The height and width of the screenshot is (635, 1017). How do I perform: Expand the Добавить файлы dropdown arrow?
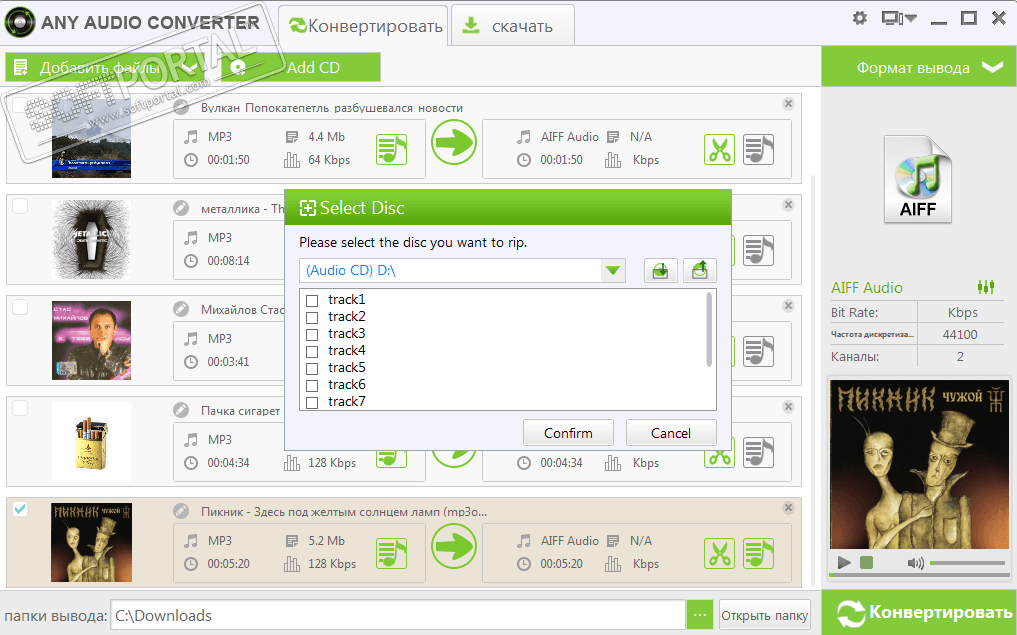coord(189,67)
